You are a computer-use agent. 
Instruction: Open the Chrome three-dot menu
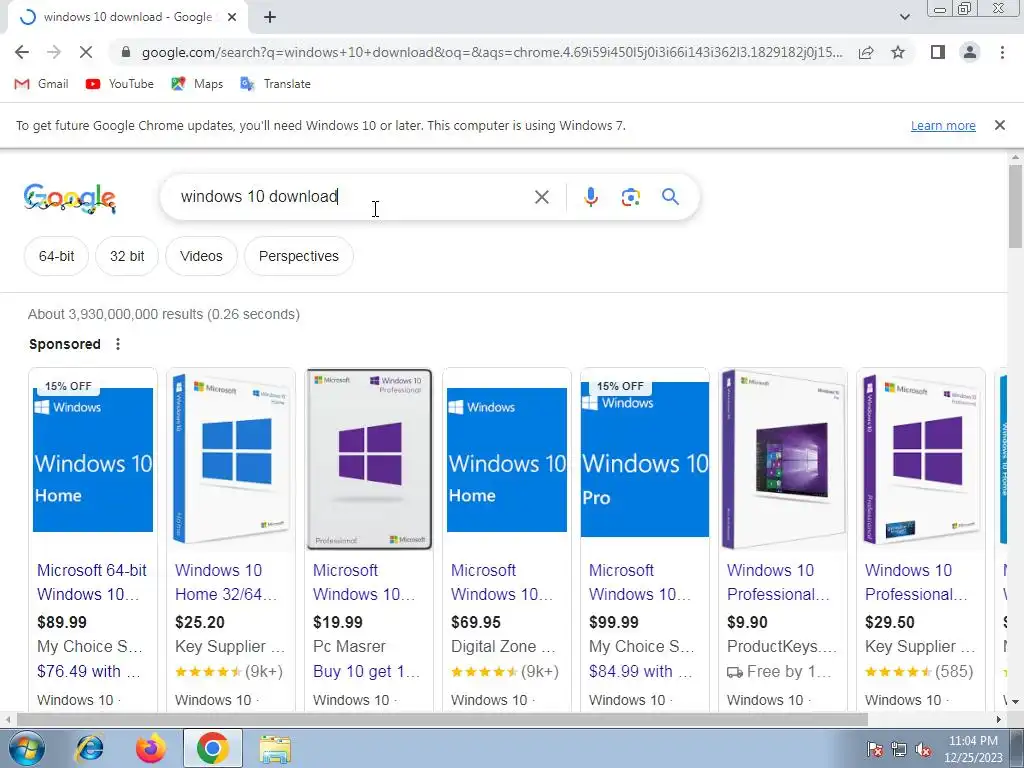pyautogui.click(x=1002, y=52)
